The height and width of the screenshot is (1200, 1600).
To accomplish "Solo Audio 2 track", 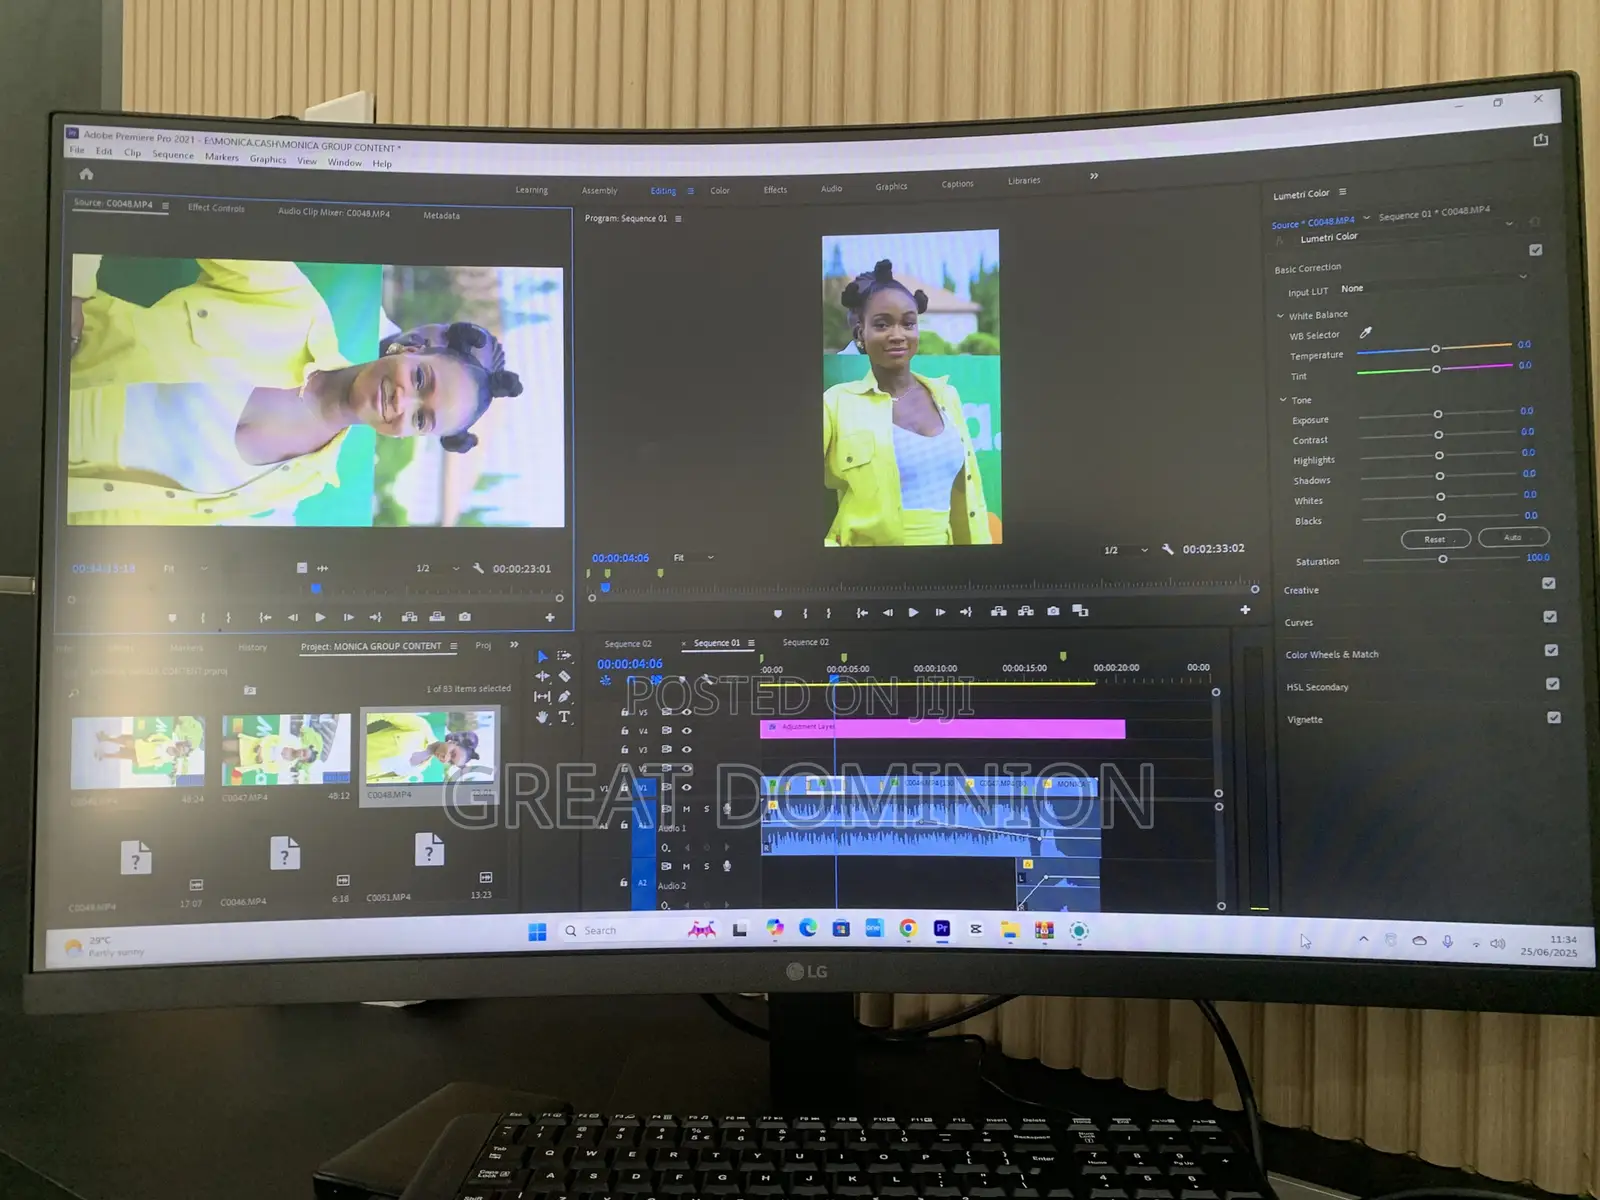I will (706, 867).
